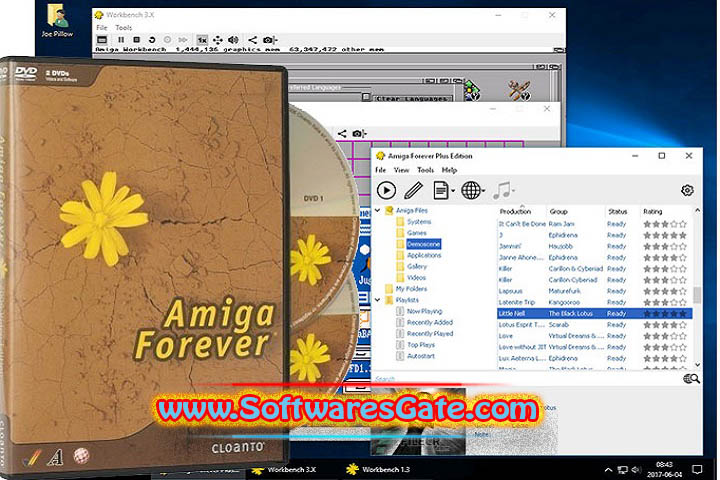The image size is (720, 480).
Task: Open Tools menu in Workbench 3.X window
Action: 124,28
